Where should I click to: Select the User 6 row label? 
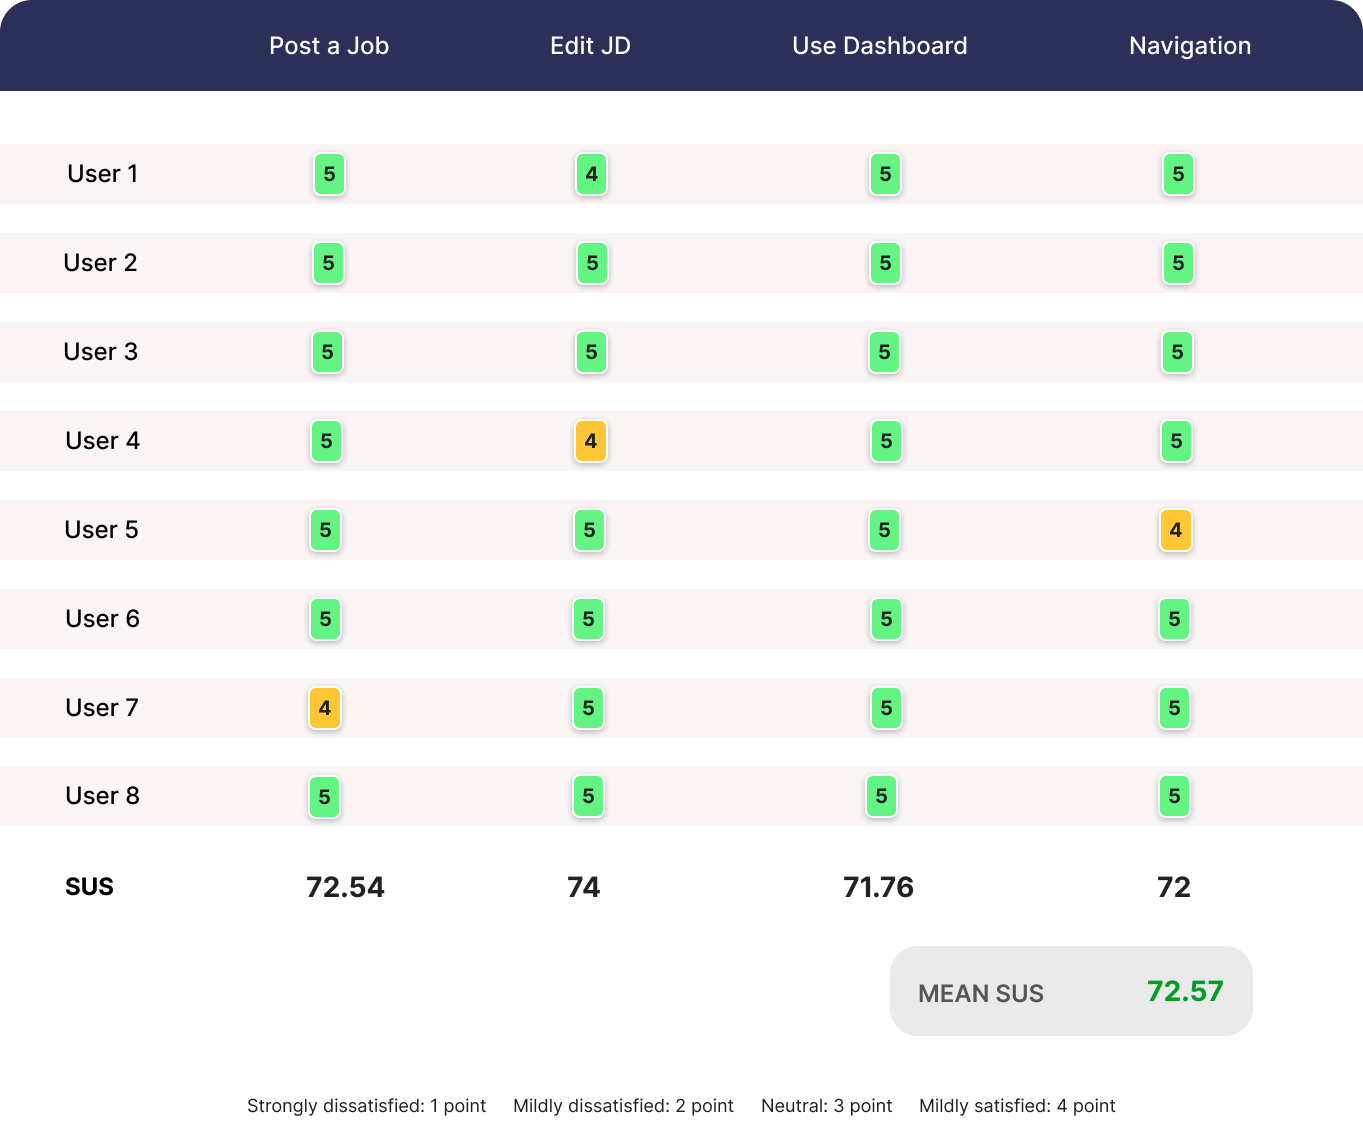(x=102, y=619)
